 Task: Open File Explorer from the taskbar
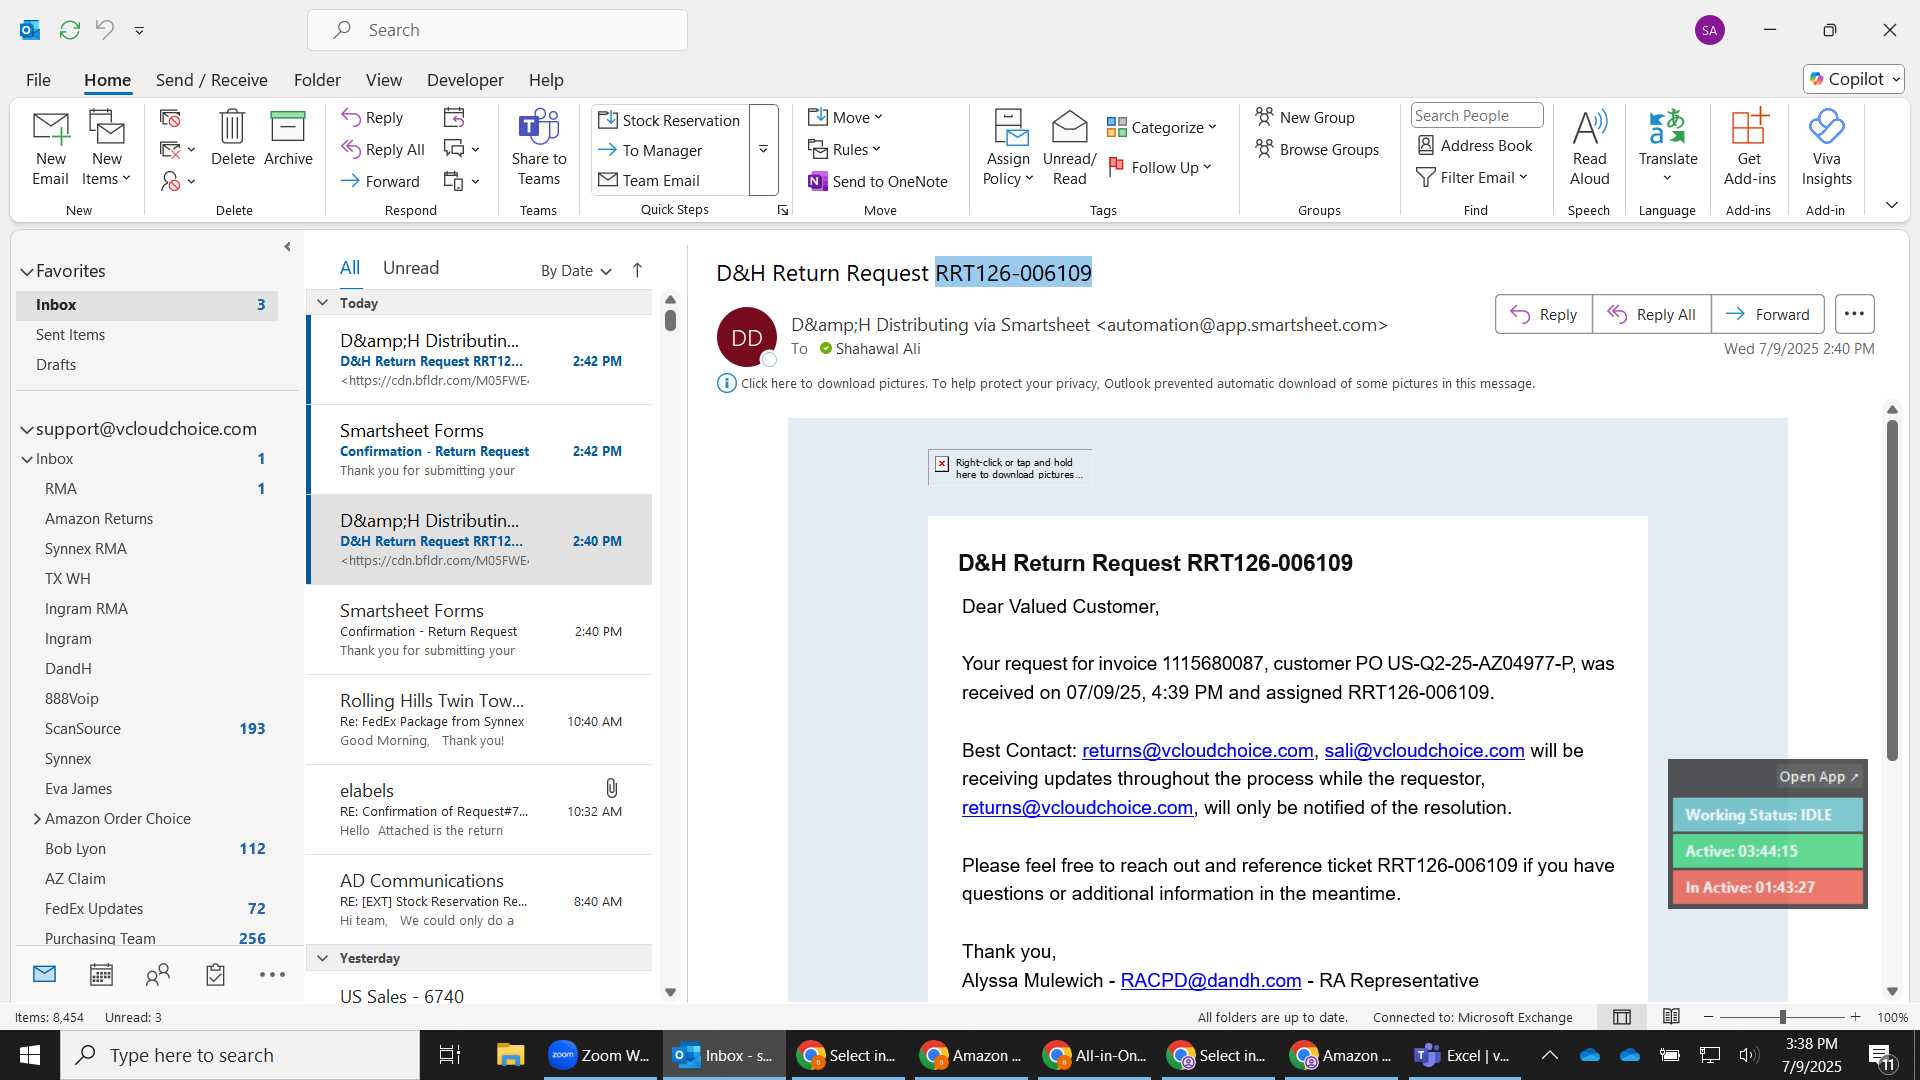pos(510,1055)
